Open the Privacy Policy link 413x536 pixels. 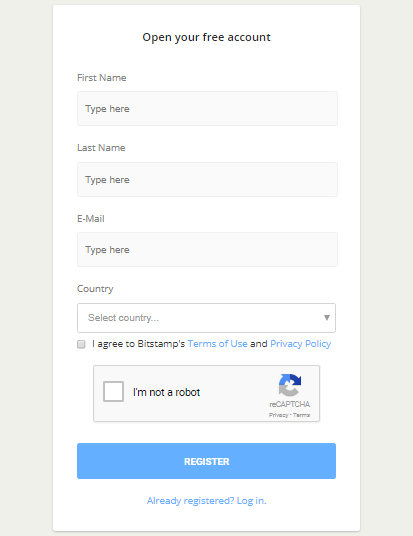(301, 344)
